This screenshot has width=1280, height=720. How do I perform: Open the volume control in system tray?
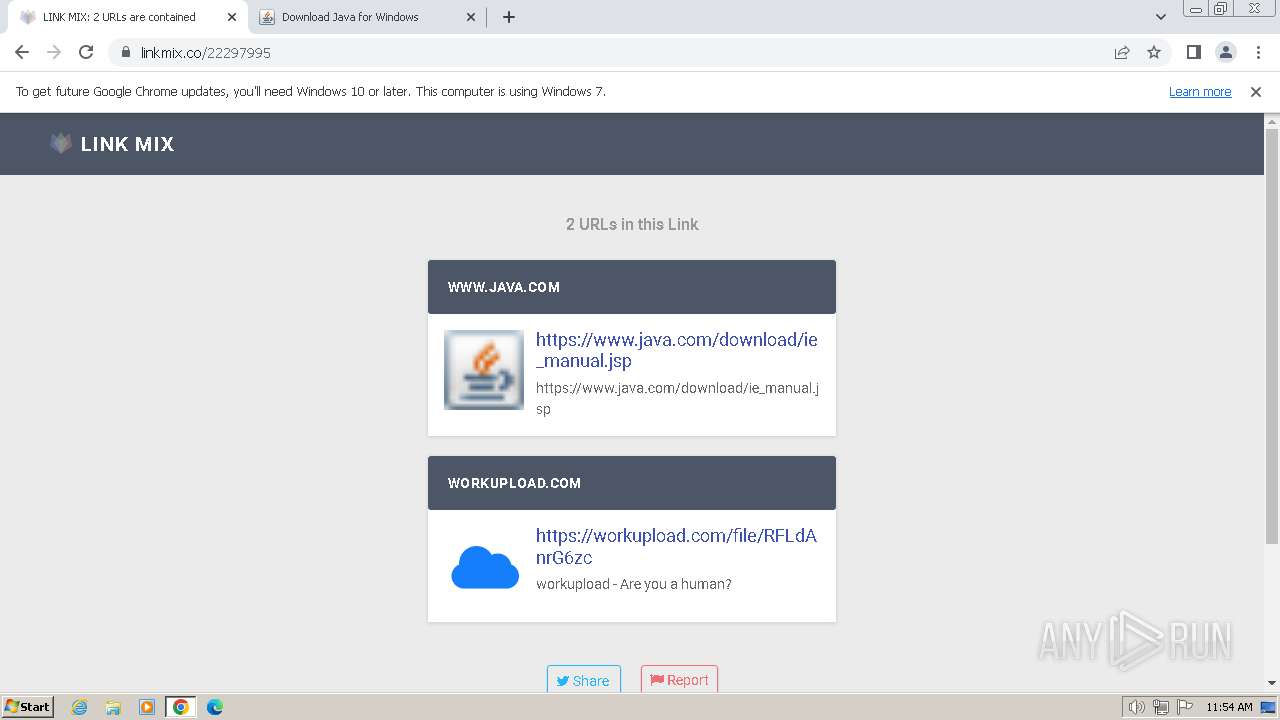coord(1136,707)
